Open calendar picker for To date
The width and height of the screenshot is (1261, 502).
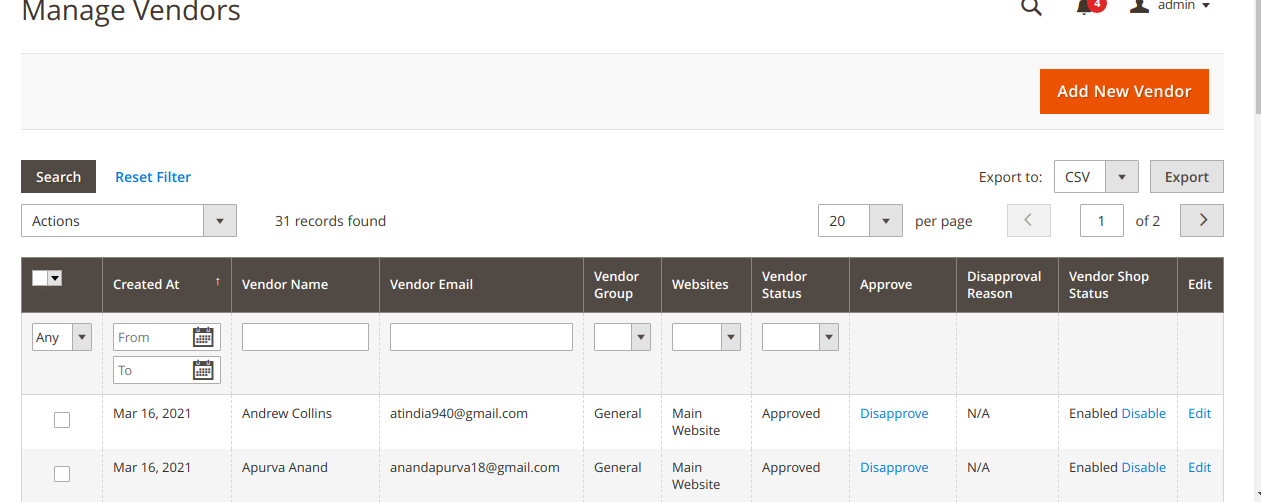click(x=203, y=370)
